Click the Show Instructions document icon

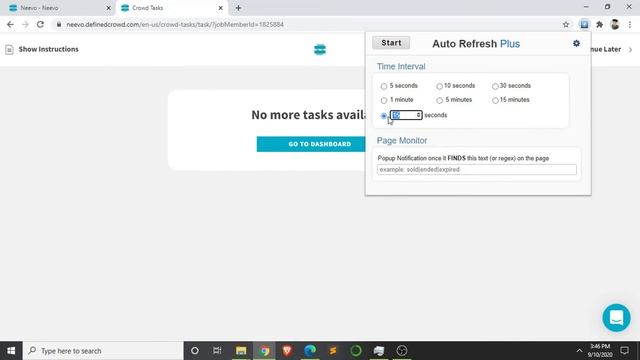point(9,49)
